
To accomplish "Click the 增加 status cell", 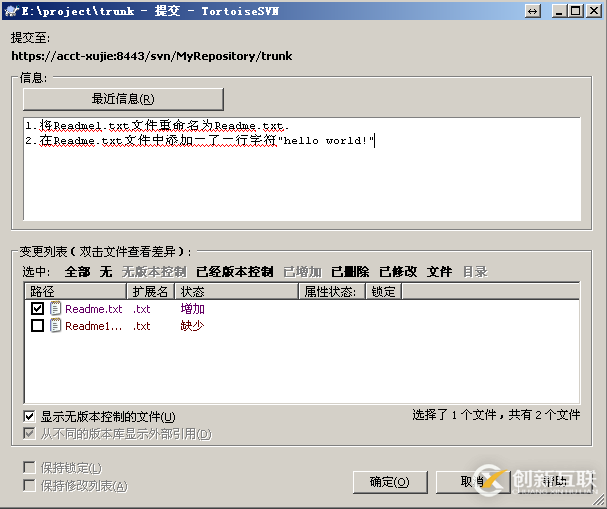I will [x=192, y=309].
